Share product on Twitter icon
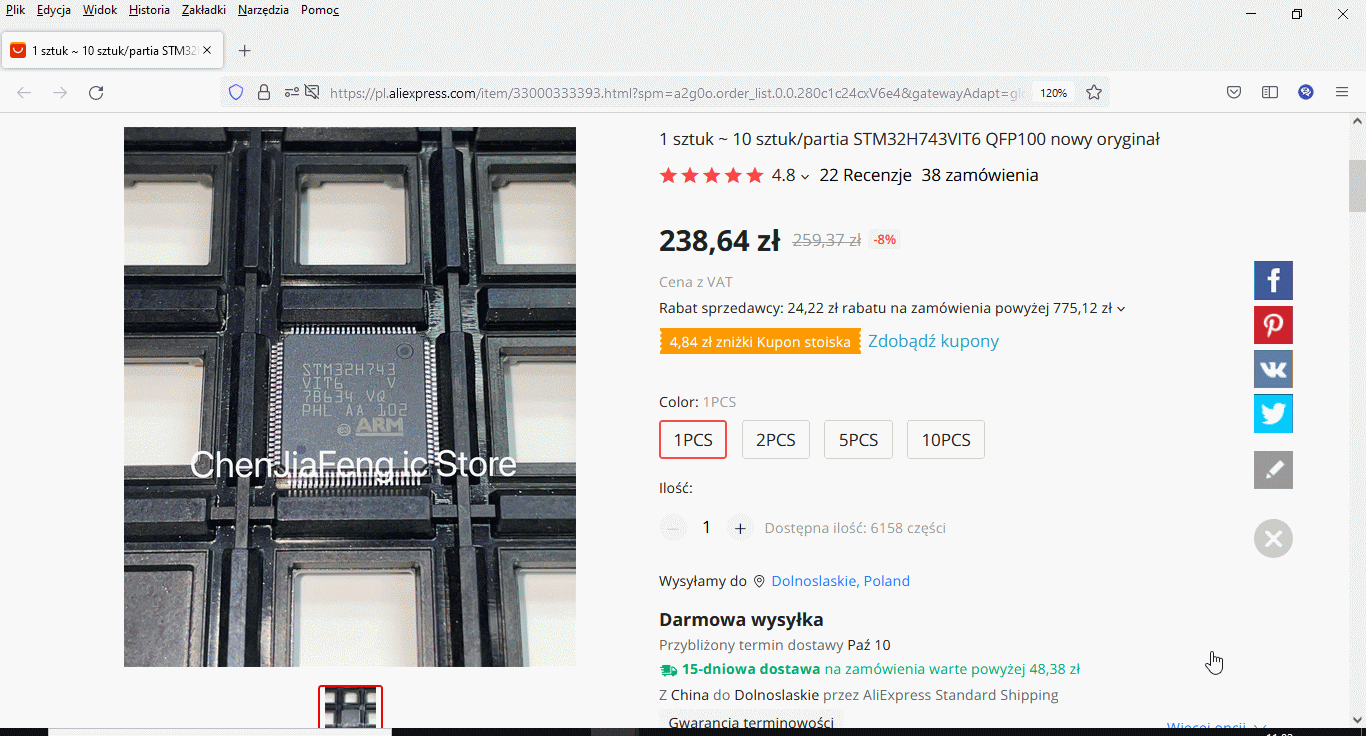 (1273, 413)
